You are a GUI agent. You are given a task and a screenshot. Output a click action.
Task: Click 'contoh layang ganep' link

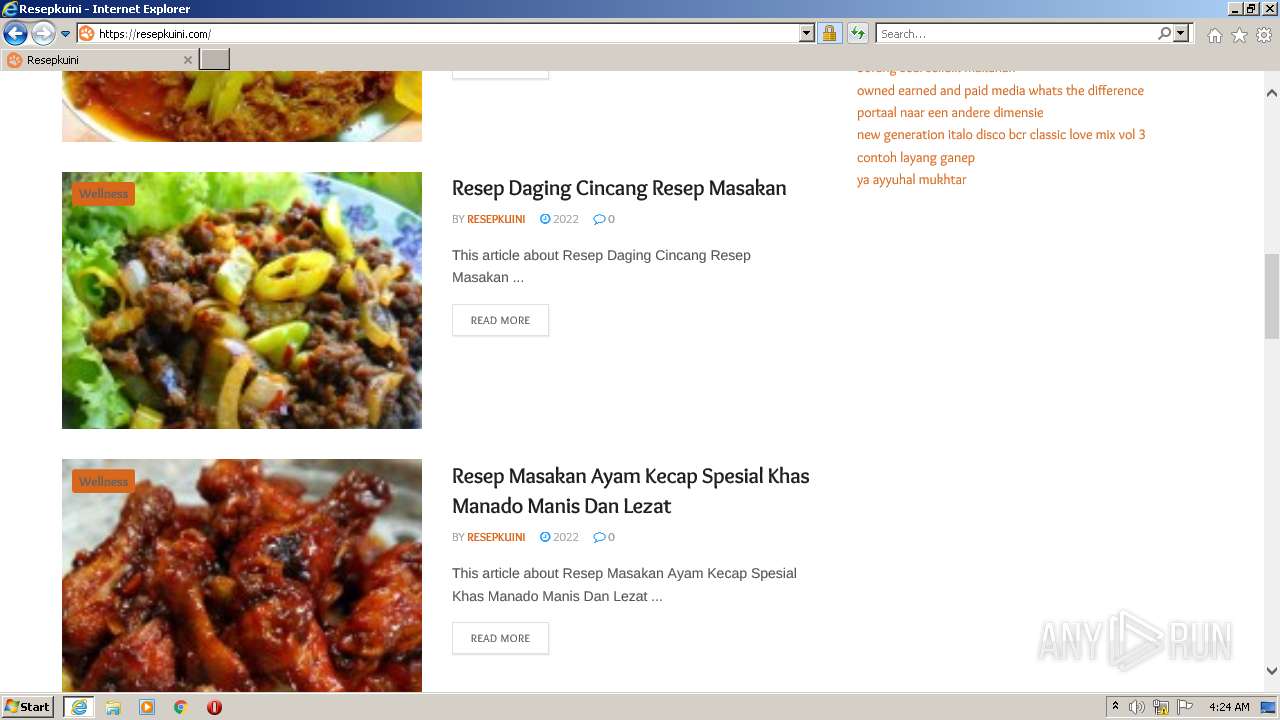click(x=916, y=158)
